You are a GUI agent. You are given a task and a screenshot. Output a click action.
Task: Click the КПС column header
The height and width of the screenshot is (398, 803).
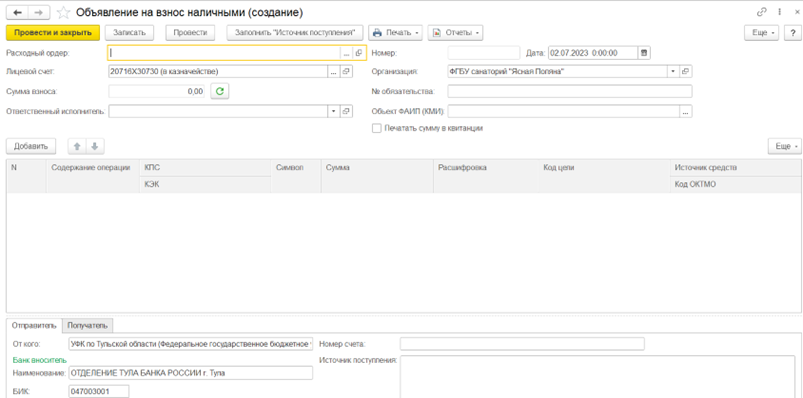[205, 167]
